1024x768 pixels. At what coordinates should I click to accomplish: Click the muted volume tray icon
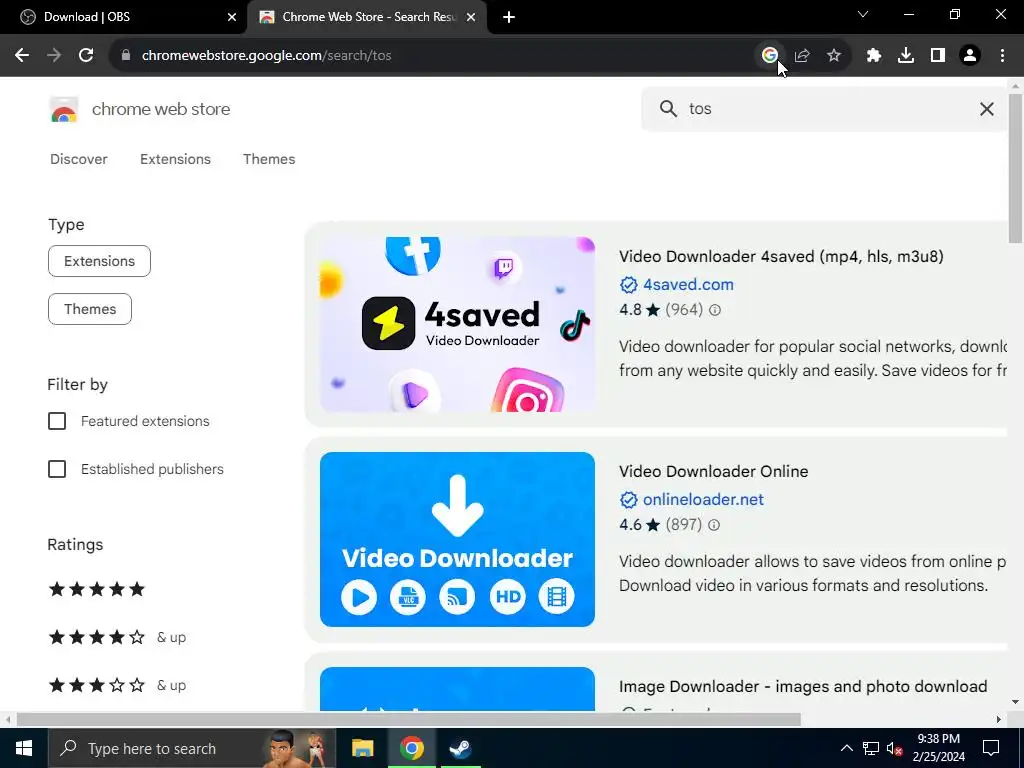click(894, 748)
